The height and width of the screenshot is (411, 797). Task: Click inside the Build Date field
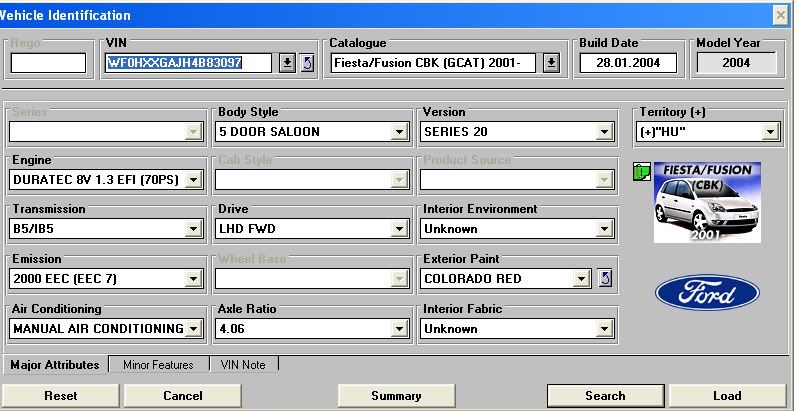click(x=627, y=63)
